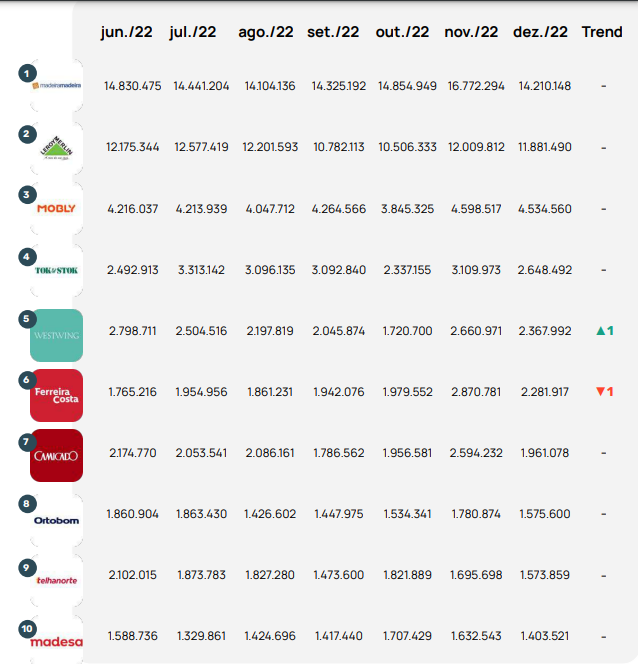This screenshot has height=664, width=638.
Task: Click the Telhanorte logo
Action: tap(57, 579)
